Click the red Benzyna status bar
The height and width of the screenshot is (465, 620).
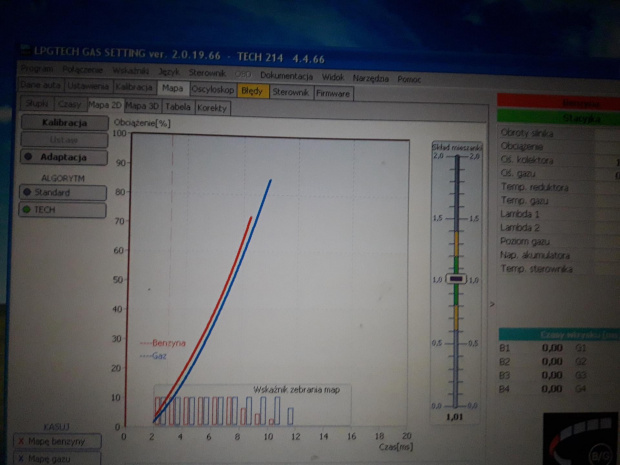point(558,102)
